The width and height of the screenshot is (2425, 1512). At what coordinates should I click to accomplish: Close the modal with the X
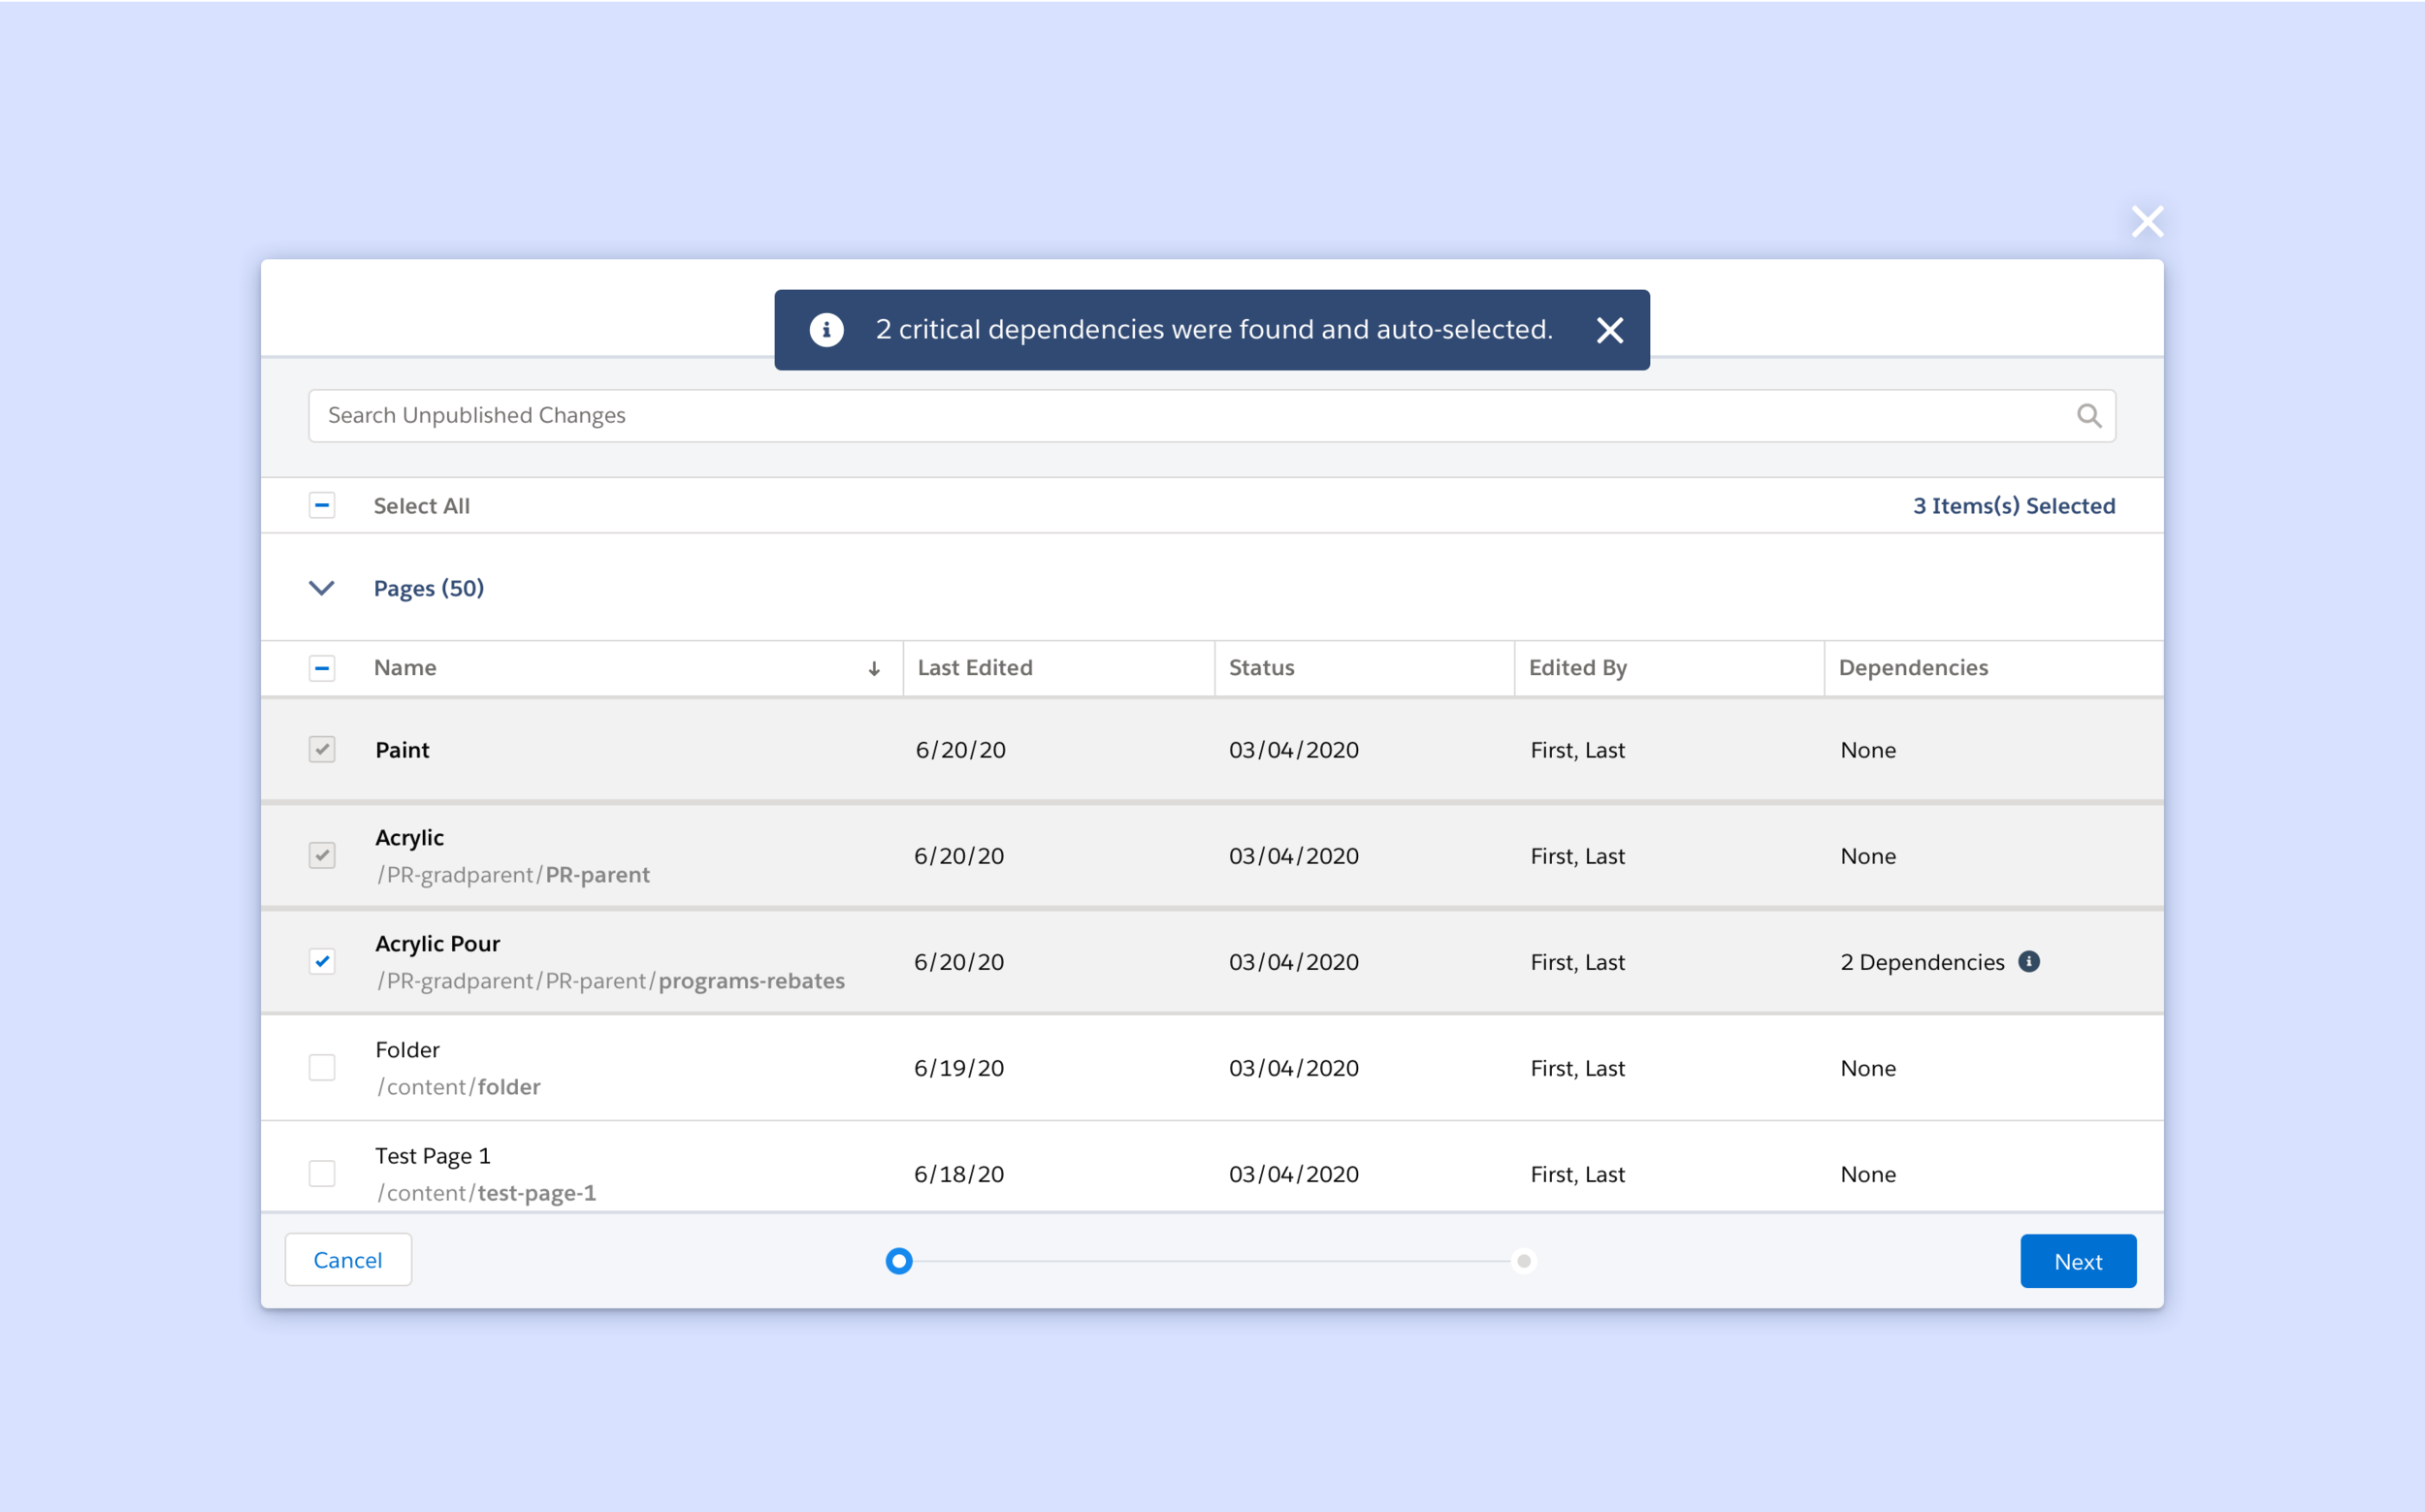pyautogui.click(x=2147, y=222)
